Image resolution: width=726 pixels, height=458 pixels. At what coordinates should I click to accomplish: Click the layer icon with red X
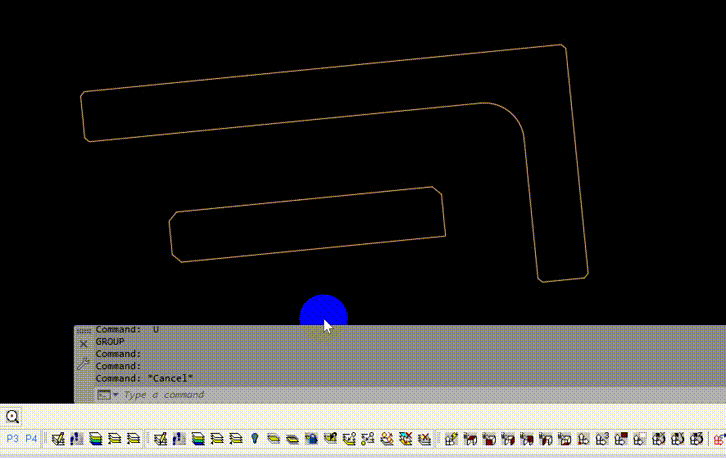tap(405, 439)
